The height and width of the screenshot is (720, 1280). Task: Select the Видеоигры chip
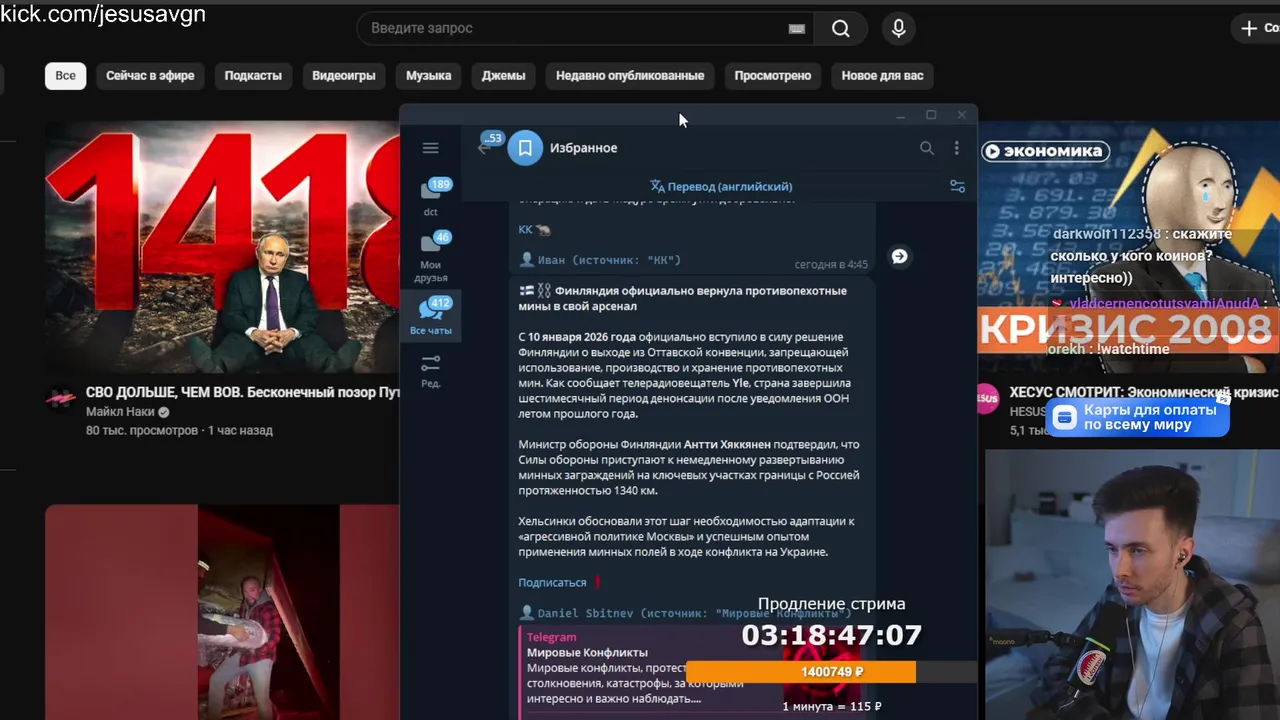point(344,75)
